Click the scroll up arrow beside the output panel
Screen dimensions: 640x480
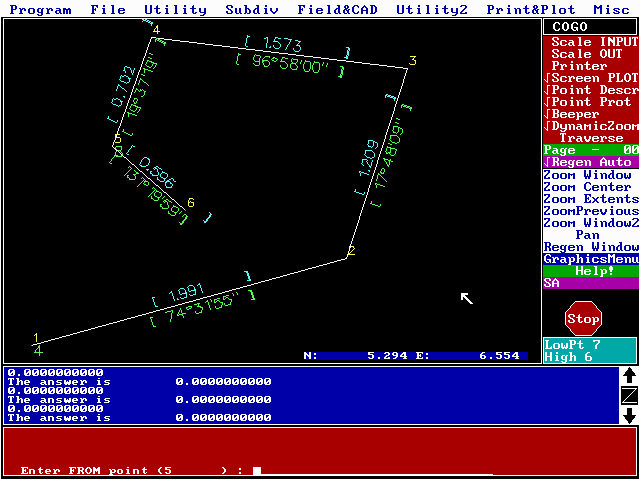pos(629,376)
